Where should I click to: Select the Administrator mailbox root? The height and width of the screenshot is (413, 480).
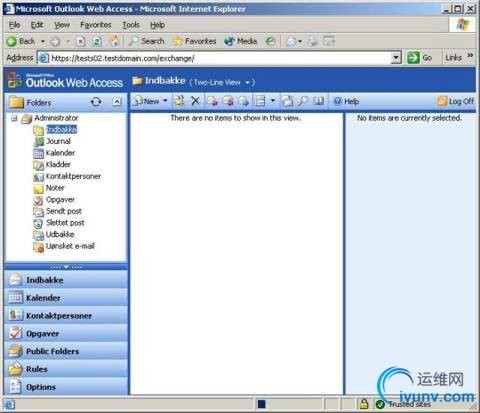[56, 118]
